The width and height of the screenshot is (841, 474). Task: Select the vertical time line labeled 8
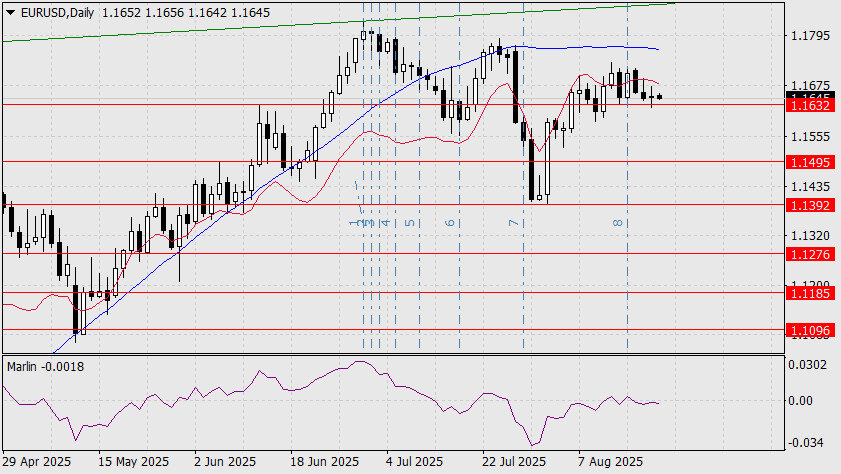(628, 177)
